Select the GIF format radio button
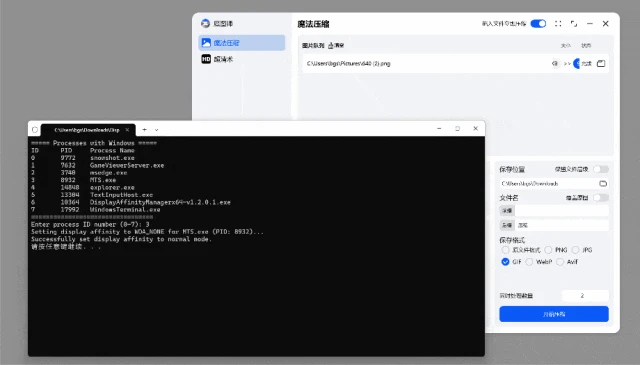 [505, 262]
